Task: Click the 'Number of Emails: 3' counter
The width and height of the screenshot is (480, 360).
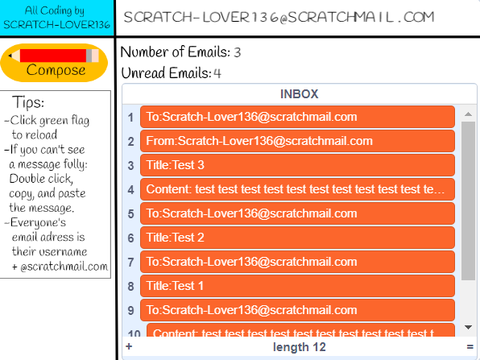Action: 181,52
